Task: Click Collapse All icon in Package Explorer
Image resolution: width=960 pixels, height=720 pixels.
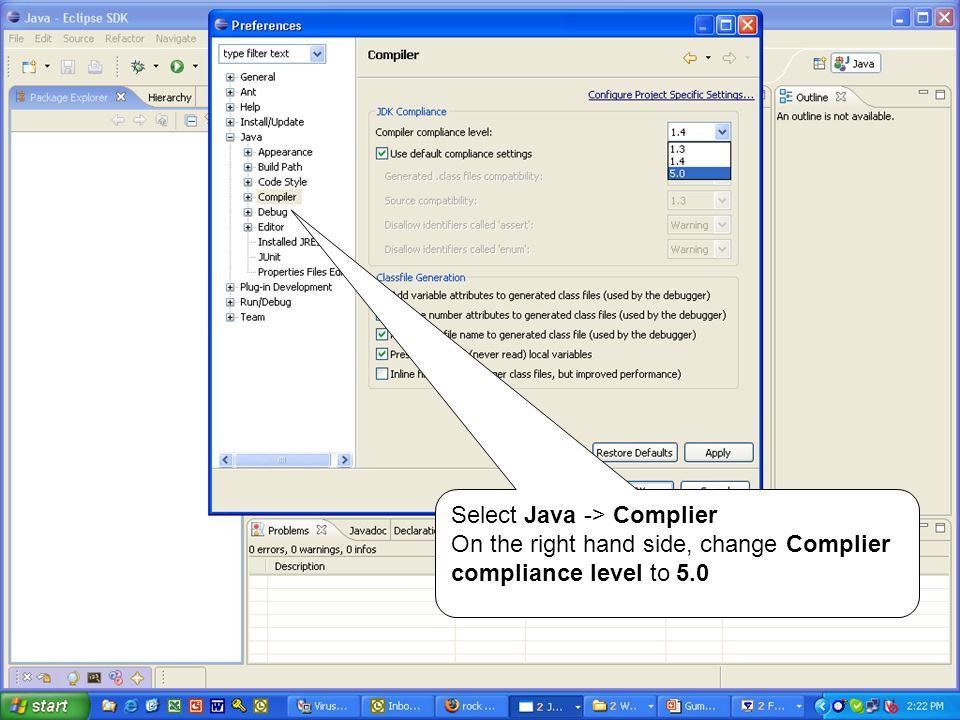Action: (191, 120)
